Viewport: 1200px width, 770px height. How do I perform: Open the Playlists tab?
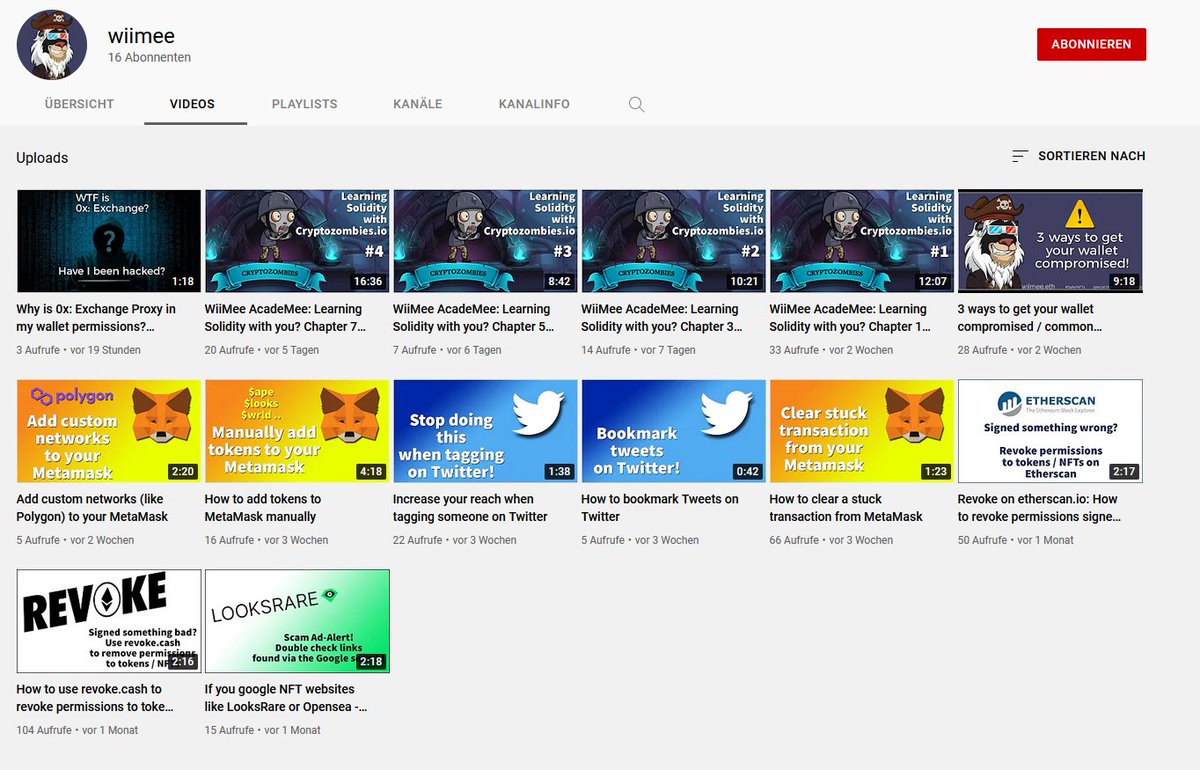pos(304,104)
